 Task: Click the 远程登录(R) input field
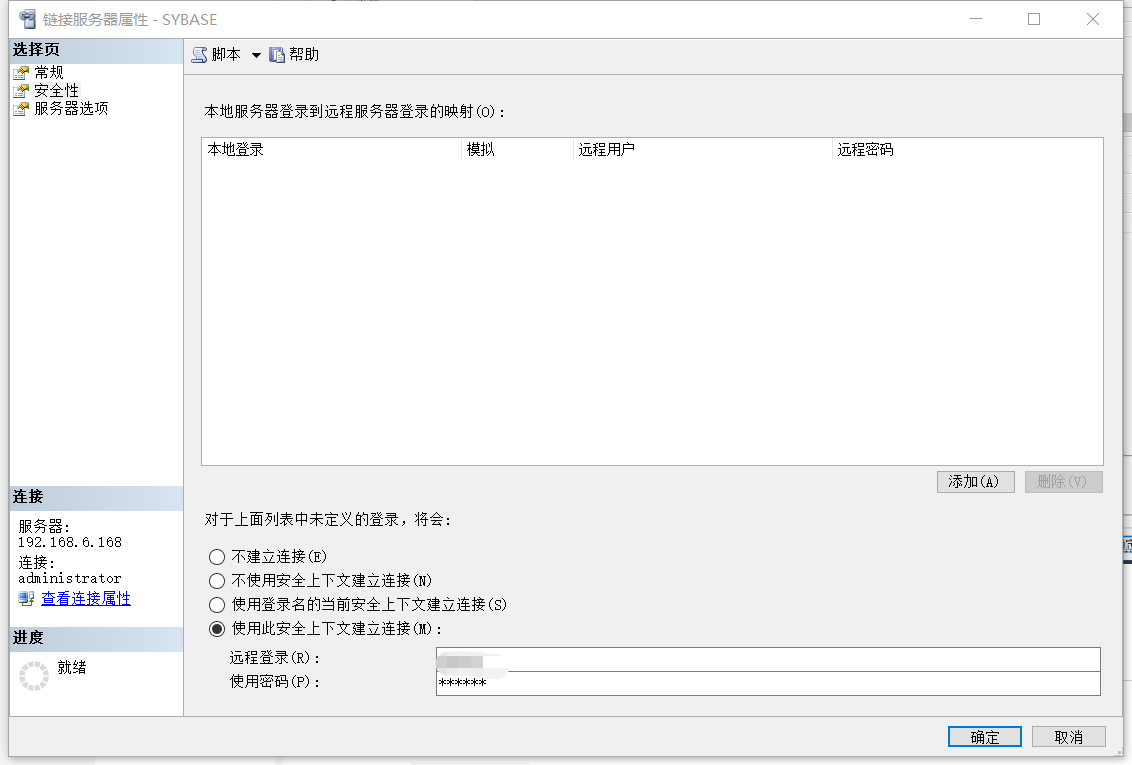pos(768,660)
